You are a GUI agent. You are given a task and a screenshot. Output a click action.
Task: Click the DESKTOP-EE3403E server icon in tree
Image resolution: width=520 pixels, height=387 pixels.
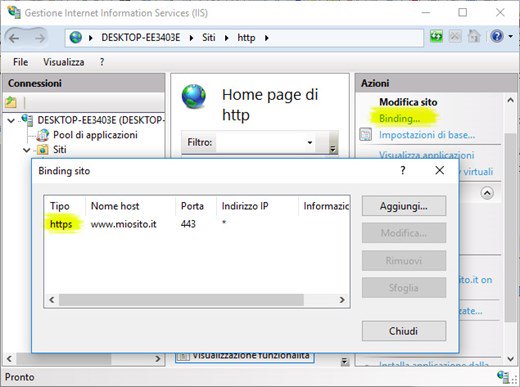tap(27, 120)
